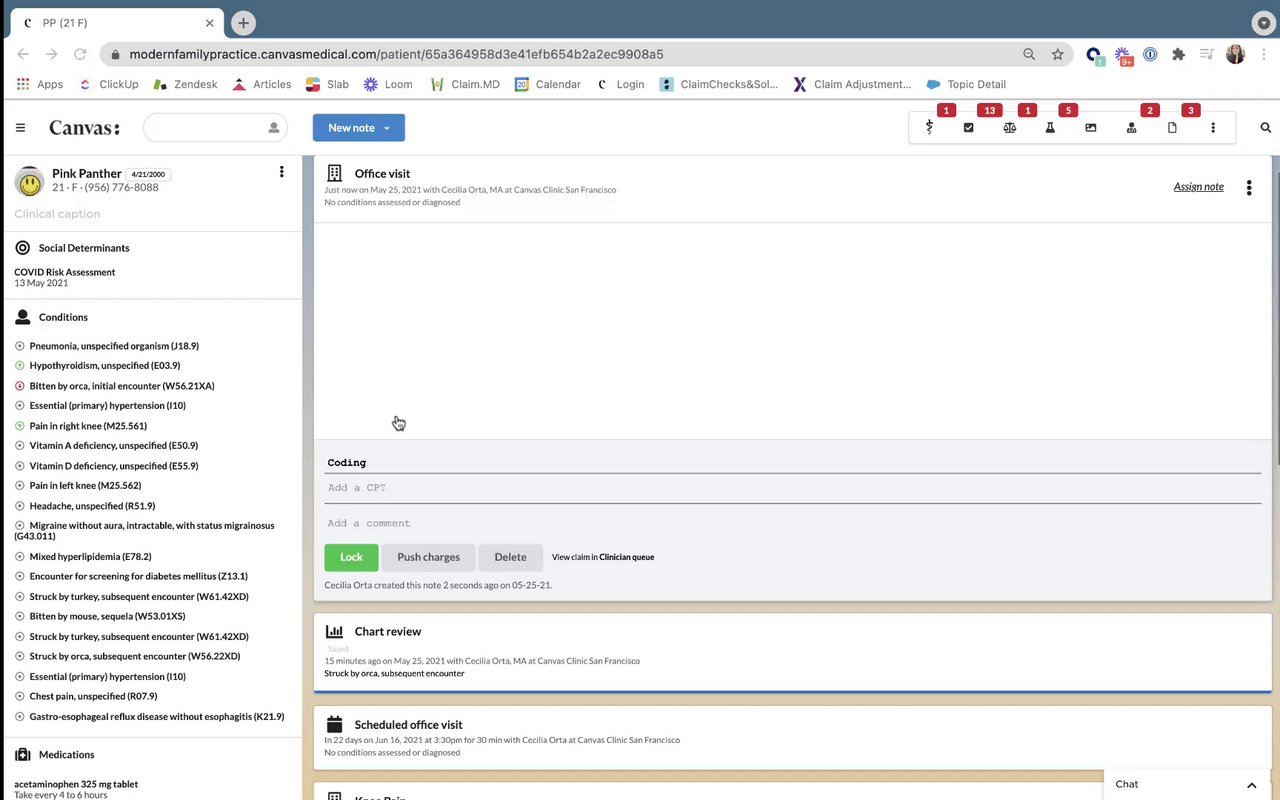The width and height of the screenshot is (1280, 800).
Task: Toggle the status icon for Chest pain, unspecified
Action: 20,696
